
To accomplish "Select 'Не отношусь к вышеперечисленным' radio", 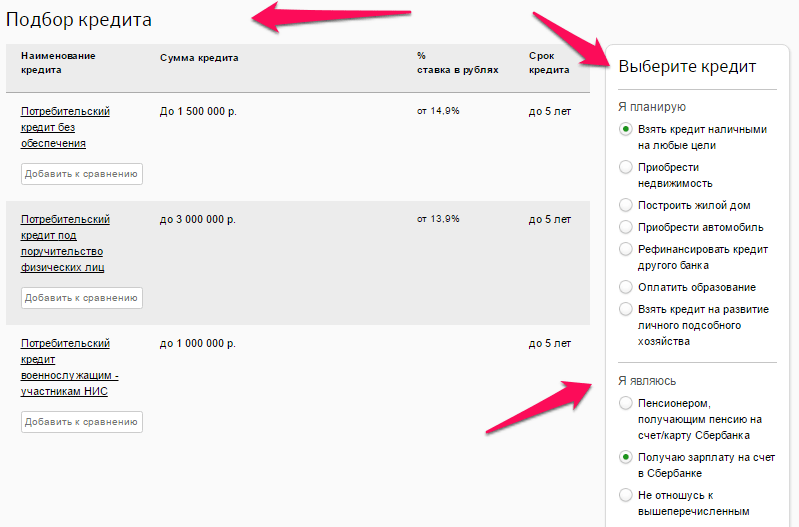I will 626,494.
